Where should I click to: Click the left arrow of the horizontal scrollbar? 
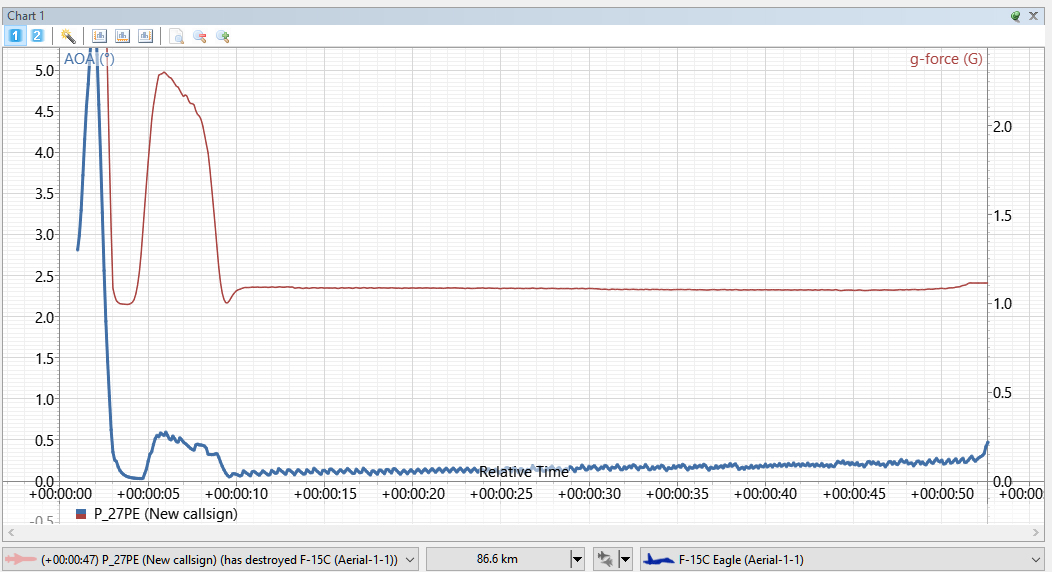[x=11, y=532]
